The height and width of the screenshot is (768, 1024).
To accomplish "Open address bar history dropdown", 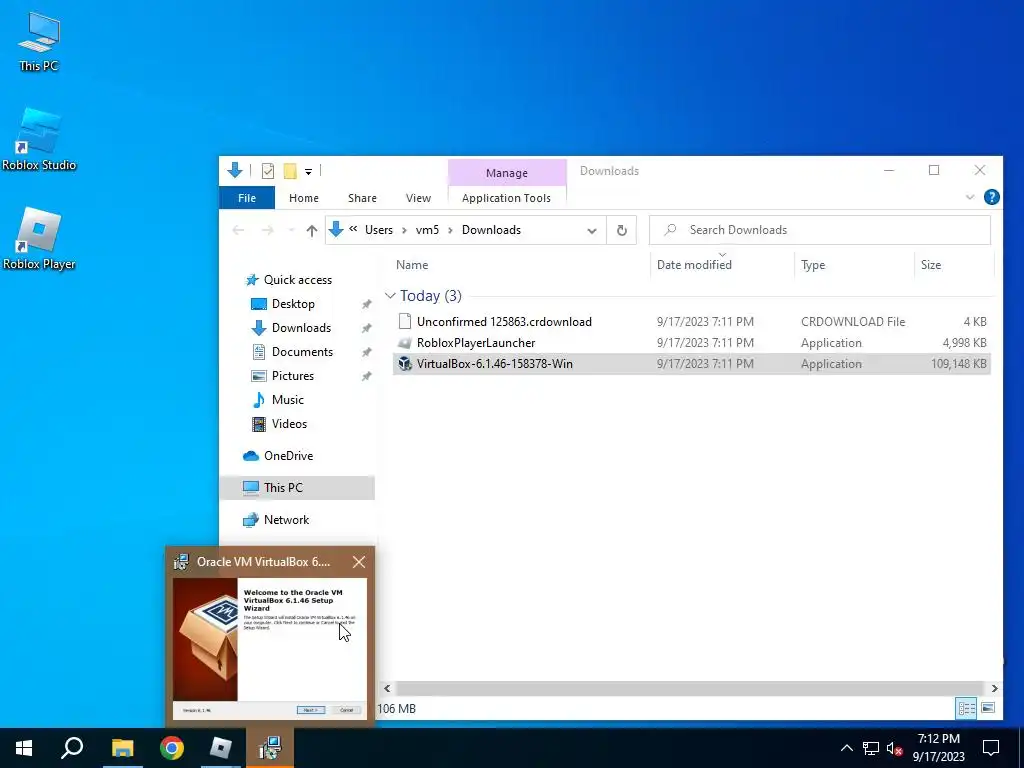I will point(592,231).
